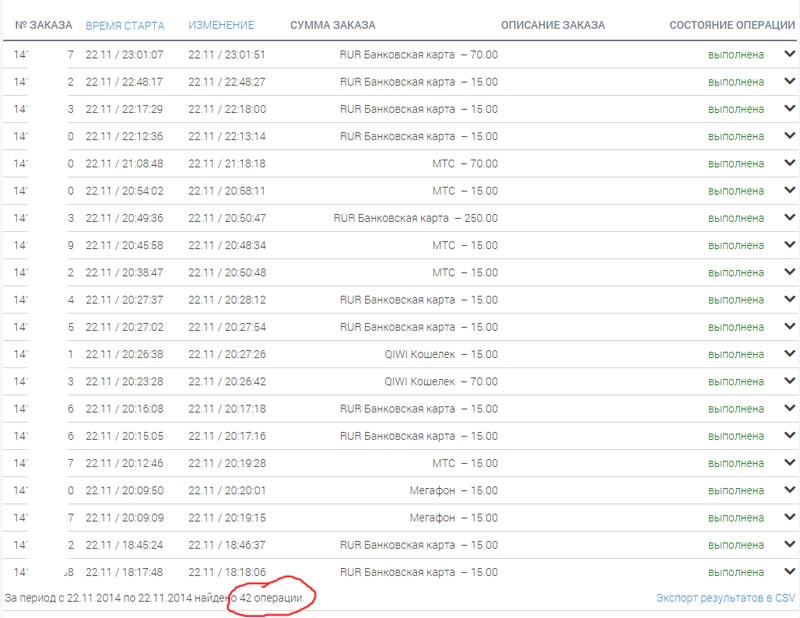Click the start time 22.11 / 18:45:24
The height and width of the screenshot is (618, 800).
coord(124,545)
